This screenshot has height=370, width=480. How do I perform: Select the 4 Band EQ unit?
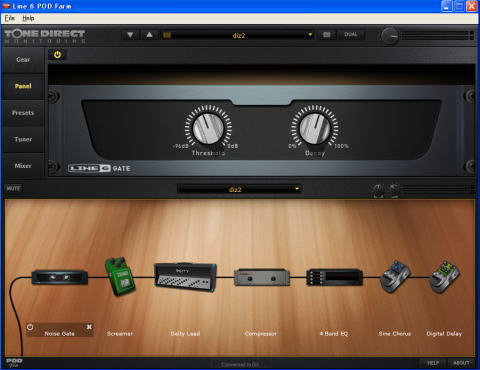[x=334, y=277]
